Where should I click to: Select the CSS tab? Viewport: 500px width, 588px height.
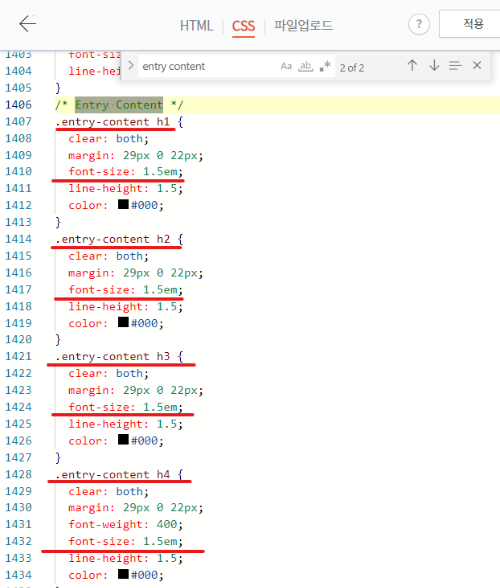pos(243,26)
